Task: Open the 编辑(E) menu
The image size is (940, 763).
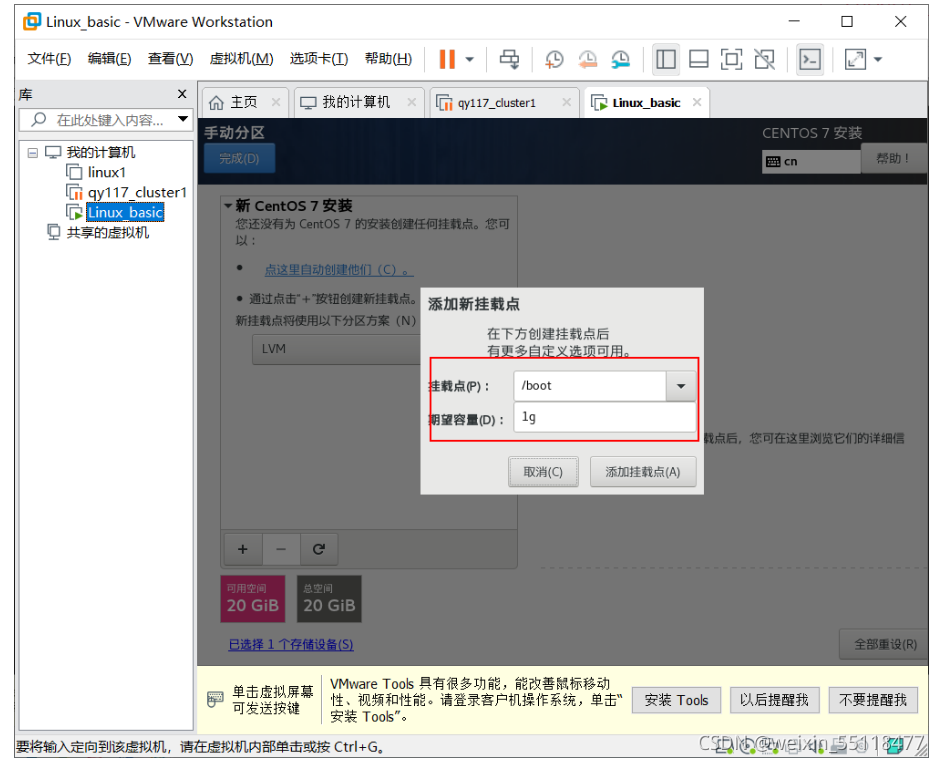Action: (110, 59)
